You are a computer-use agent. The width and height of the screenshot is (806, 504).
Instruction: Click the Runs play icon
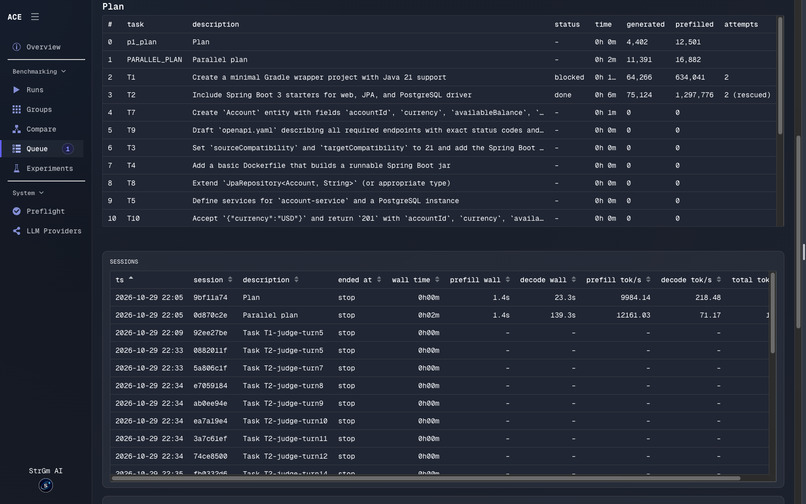click(x=16, y=89)
